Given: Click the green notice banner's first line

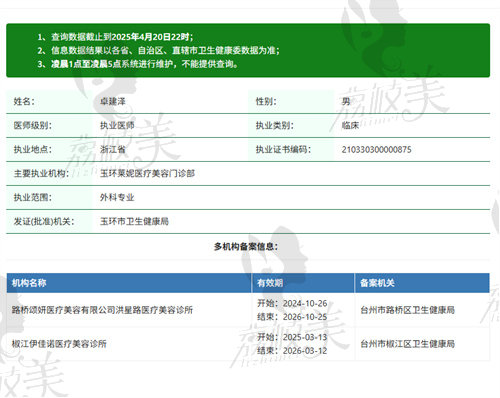Looking at the screenshot, I should pyautogui.click(x=115, y=37).
